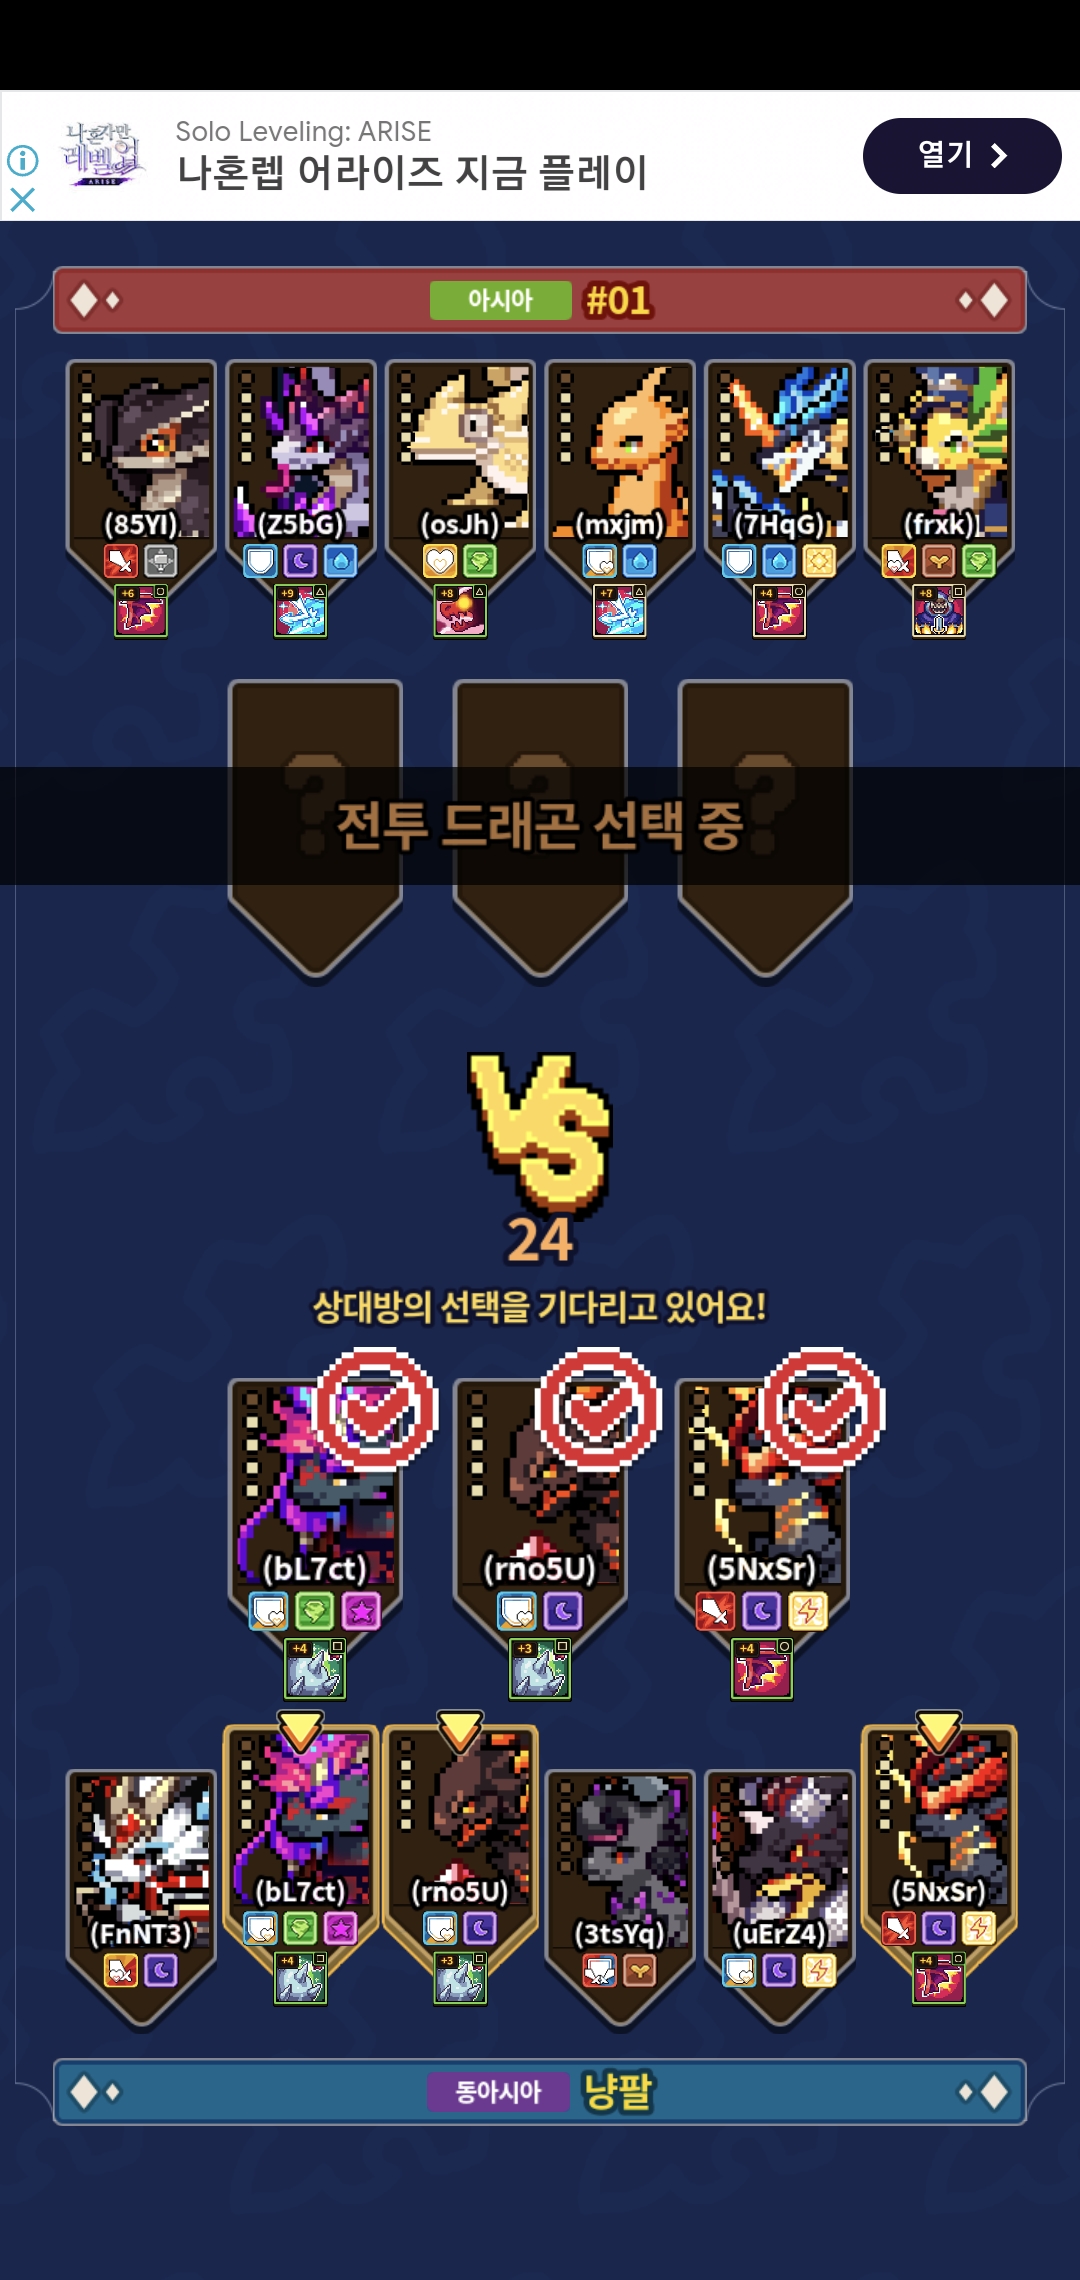Uncheck the selected (5NxSr) dragon checkmark
Screen dimensions: 1080x2280
point(822,1408)
